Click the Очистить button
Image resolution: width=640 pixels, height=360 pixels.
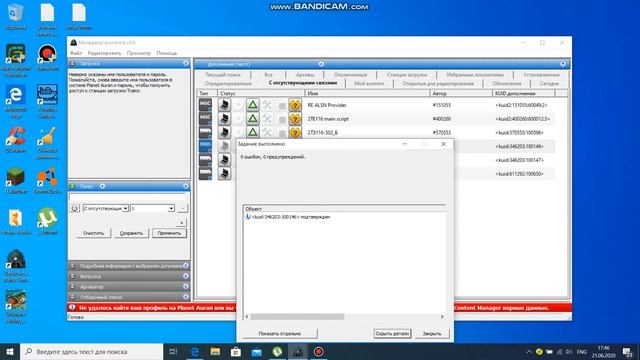click(x=93, y=233)
